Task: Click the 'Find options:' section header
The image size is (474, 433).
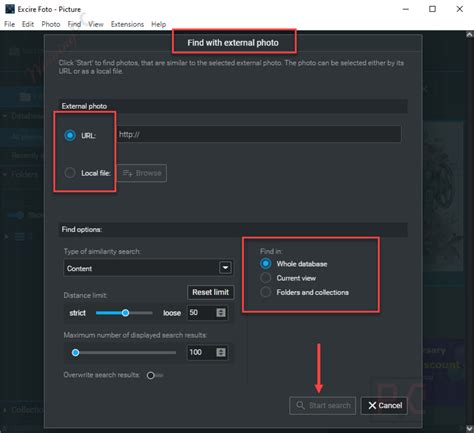Action: click(x=82, y=230)
